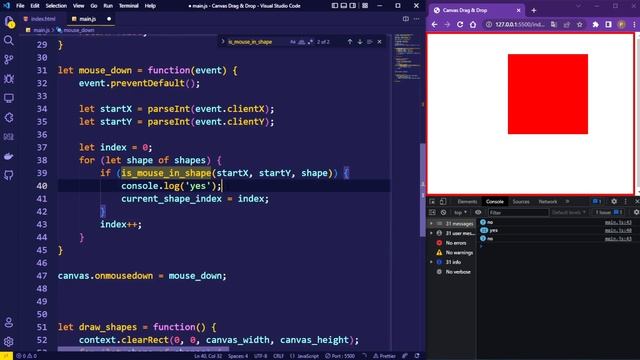The width and height of the screenshot is (640, 360).
Task: Click Ln 40, Col 32 in status bar
Action: click(x=208, y=356)
